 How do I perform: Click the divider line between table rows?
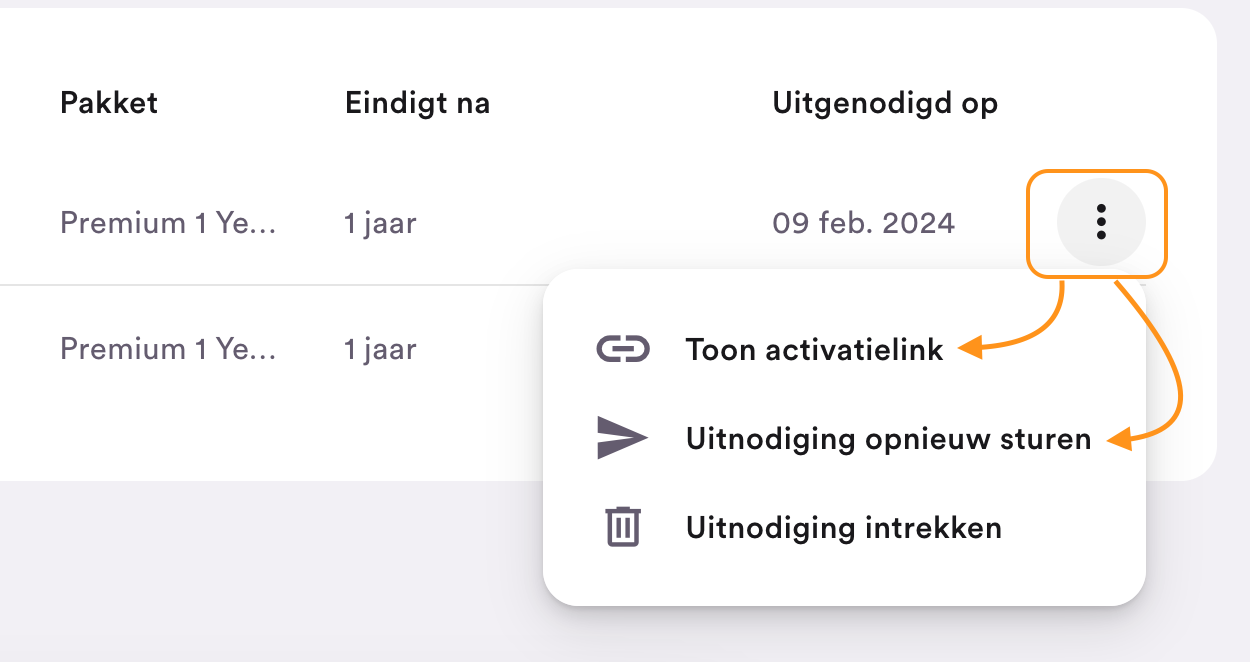click(x=271, y=285)
